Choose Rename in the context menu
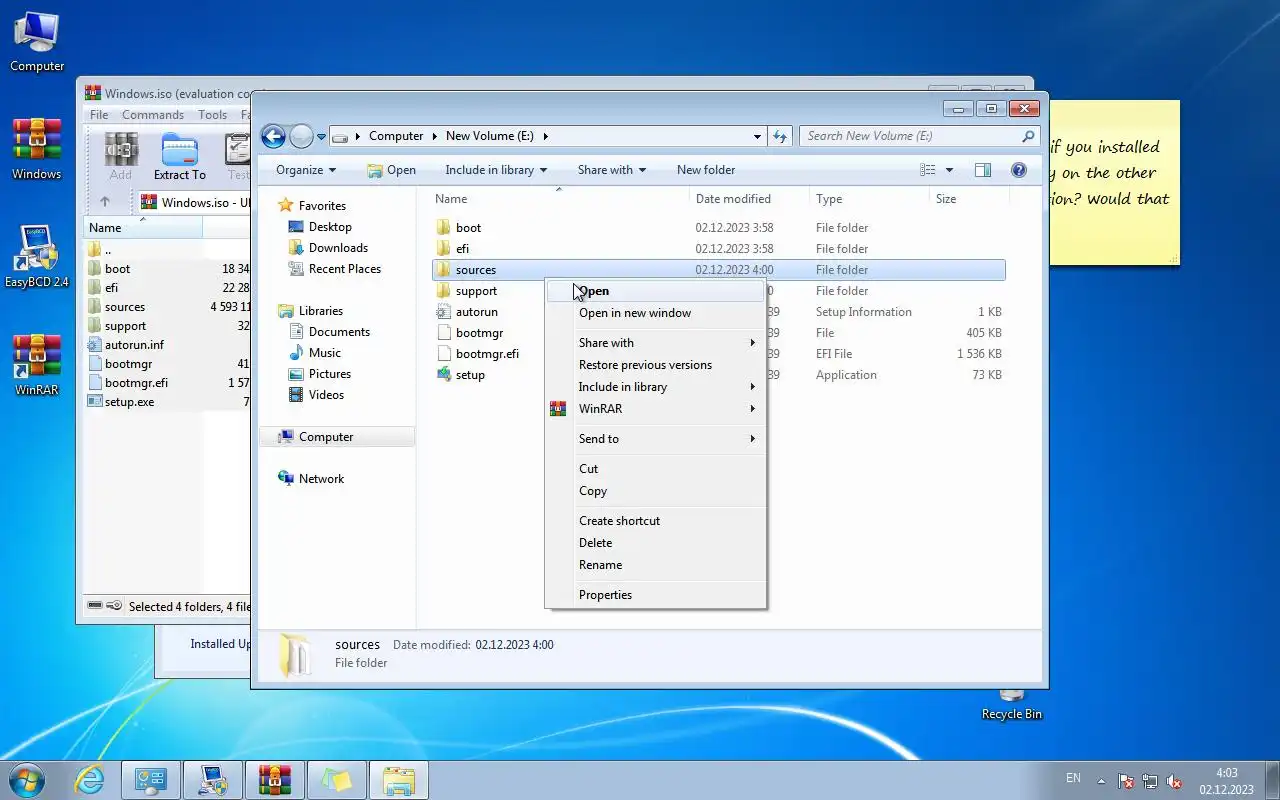The width and height of the screenshot is (1280, 800). 655,565
